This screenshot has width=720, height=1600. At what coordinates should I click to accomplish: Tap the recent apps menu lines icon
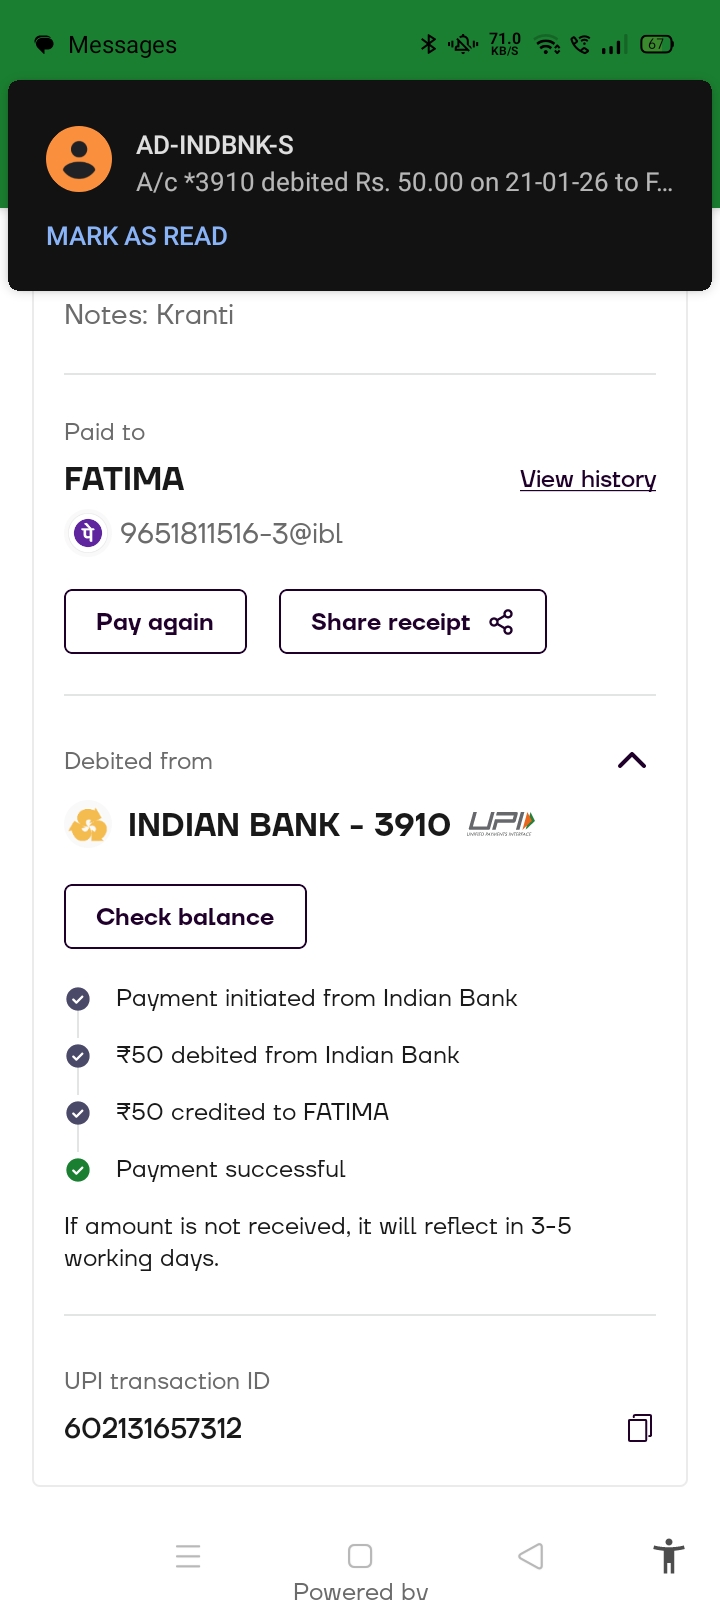[188, 1556]
